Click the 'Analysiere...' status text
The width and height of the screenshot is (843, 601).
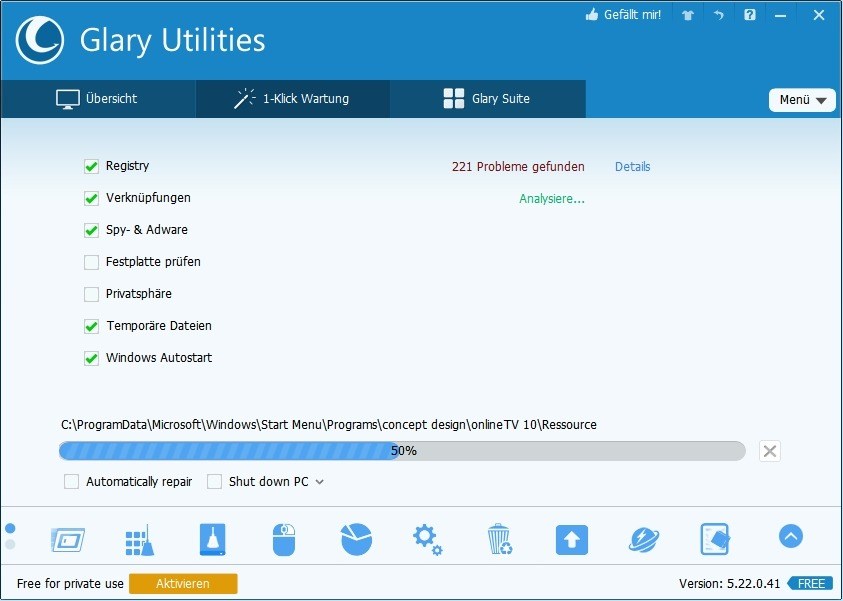[552, 199]
